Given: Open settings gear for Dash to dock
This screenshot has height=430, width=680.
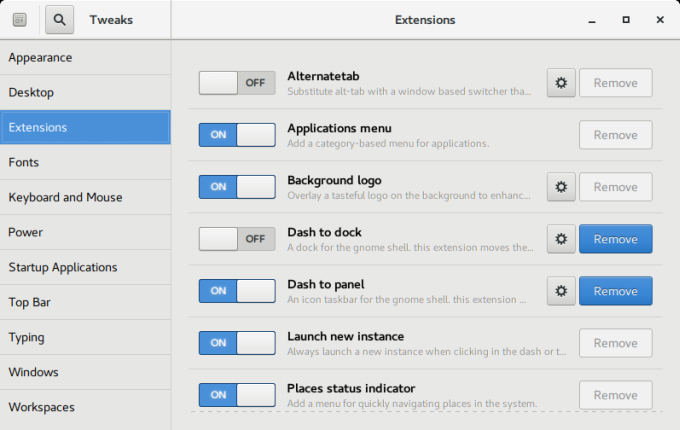Looking at the screenshot, I should point(561,239).
